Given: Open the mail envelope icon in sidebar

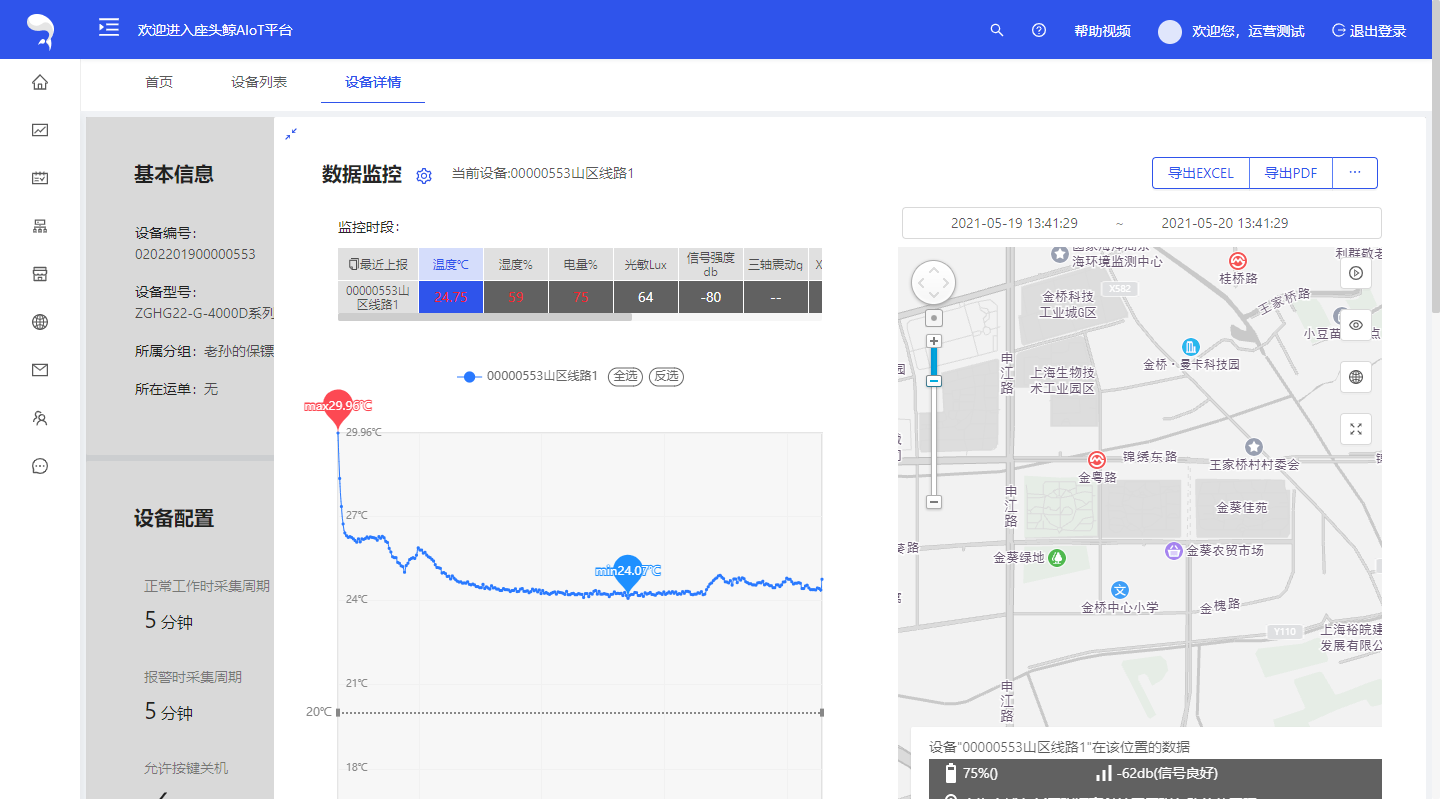Looking at the screenshot, I should 40,370.
